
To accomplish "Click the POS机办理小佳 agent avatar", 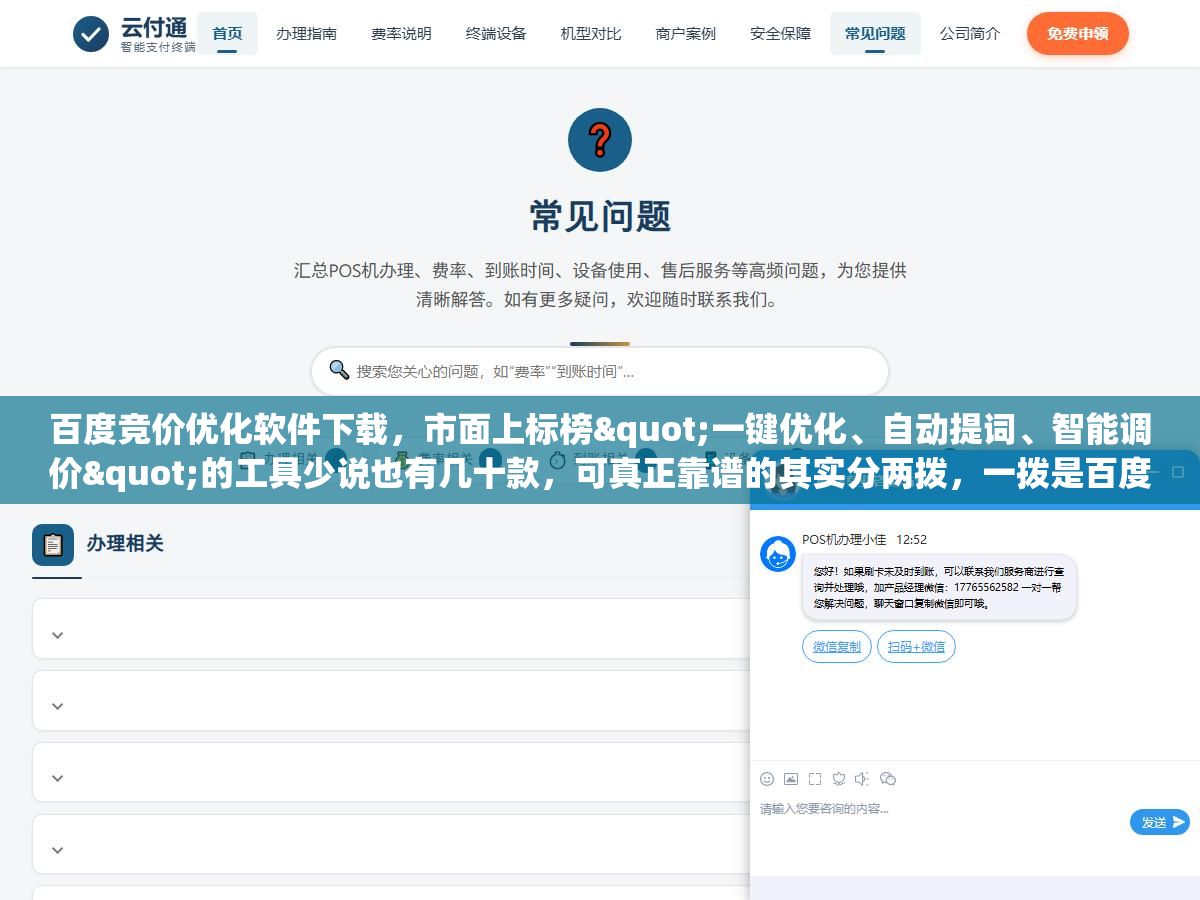I will point(778,554).
